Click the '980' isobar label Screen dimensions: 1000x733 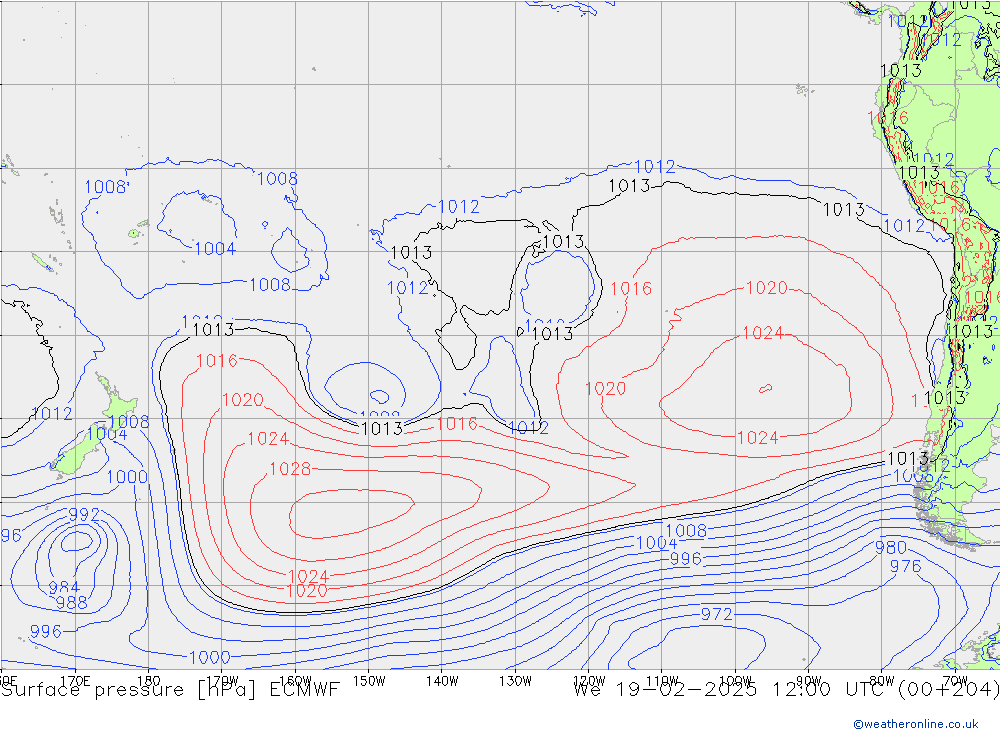point(890,547)
